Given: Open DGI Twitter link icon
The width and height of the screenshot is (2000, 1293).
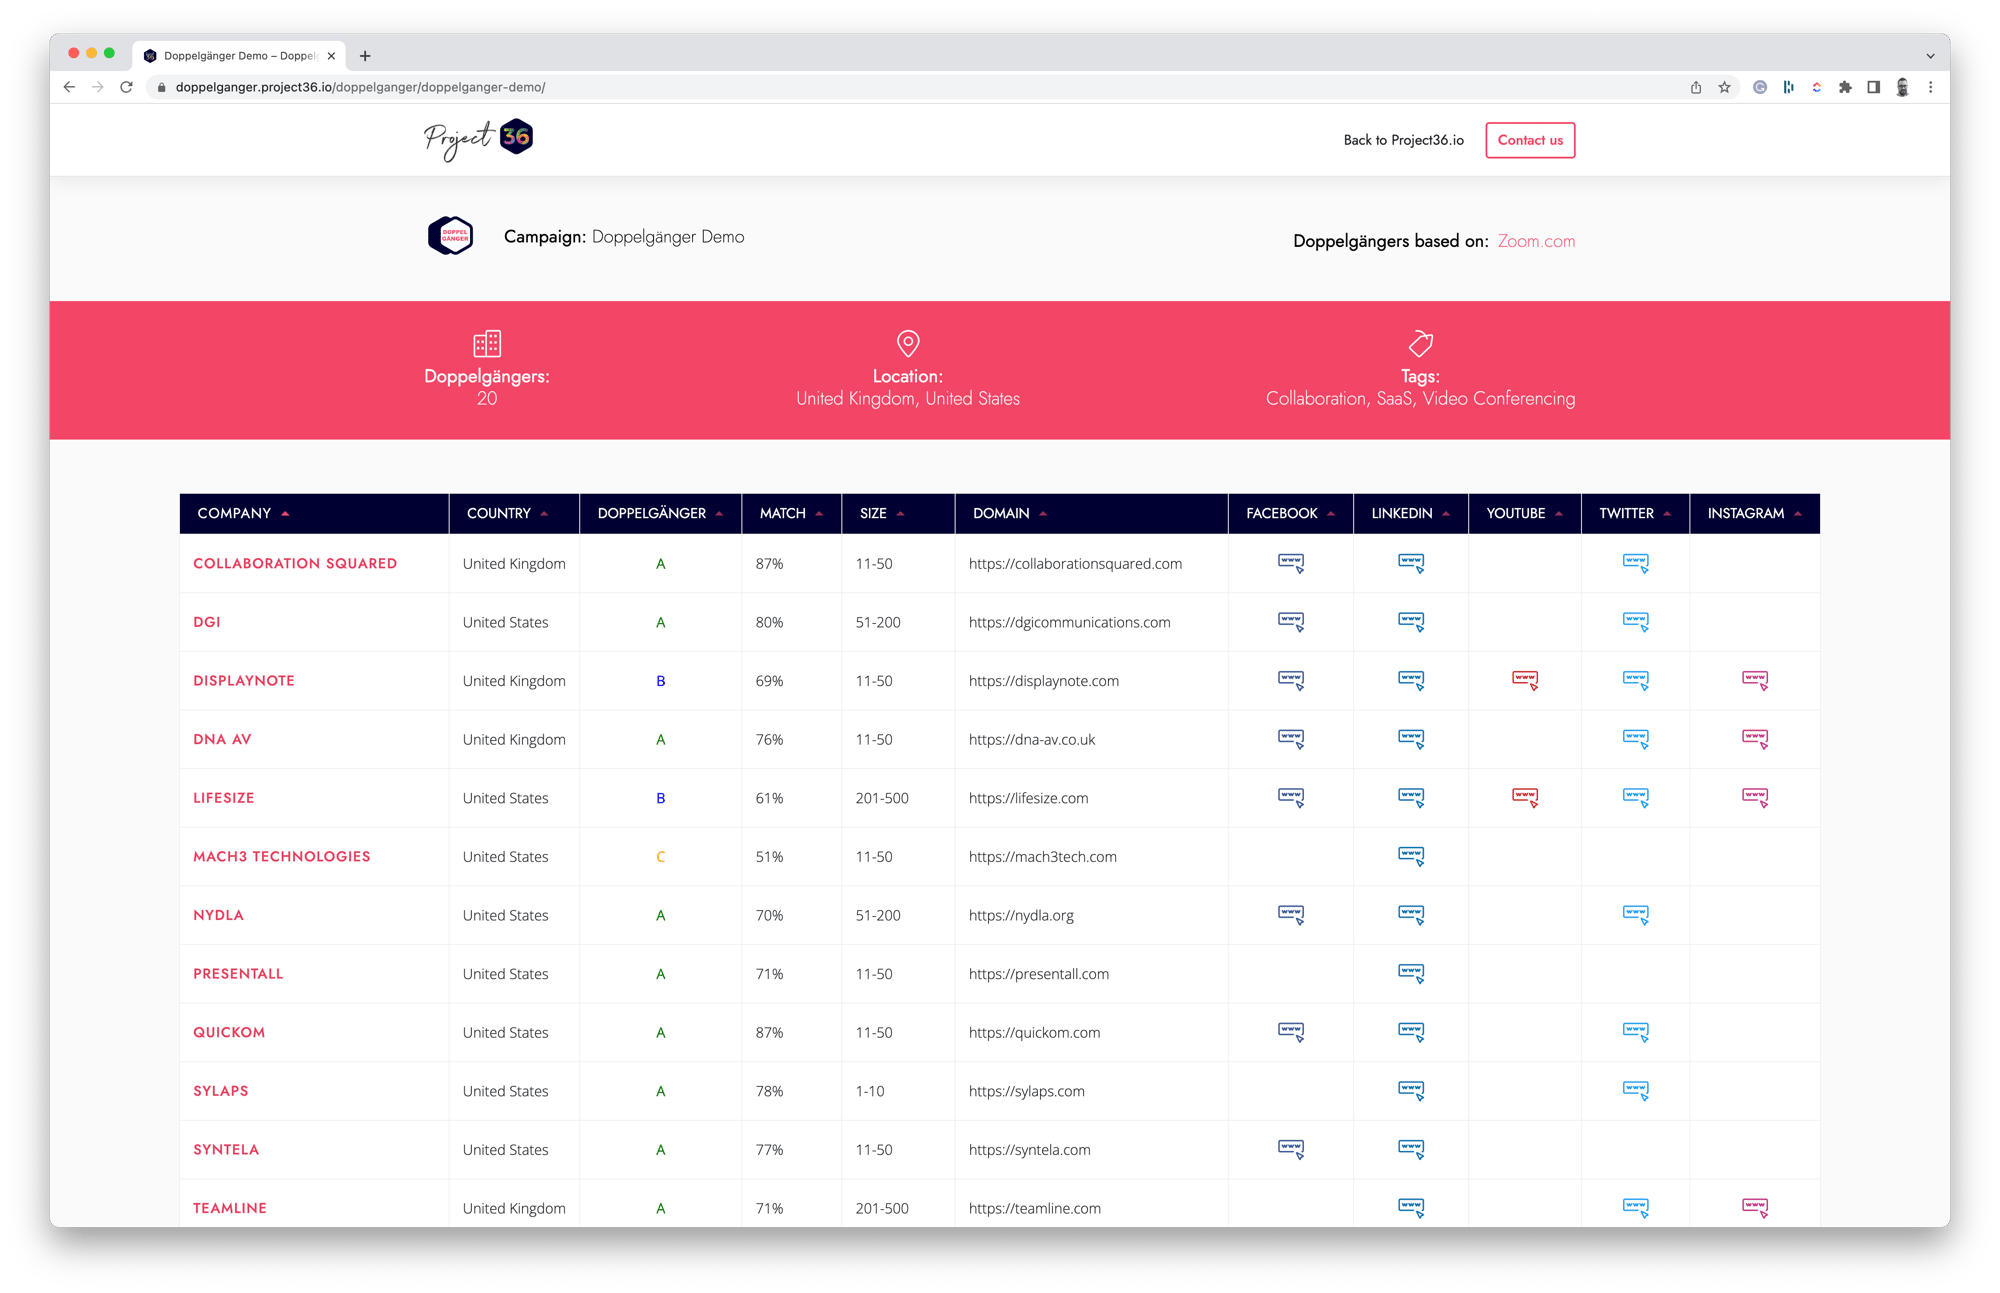Looking at the screenshot, I should pos(1636,622).
